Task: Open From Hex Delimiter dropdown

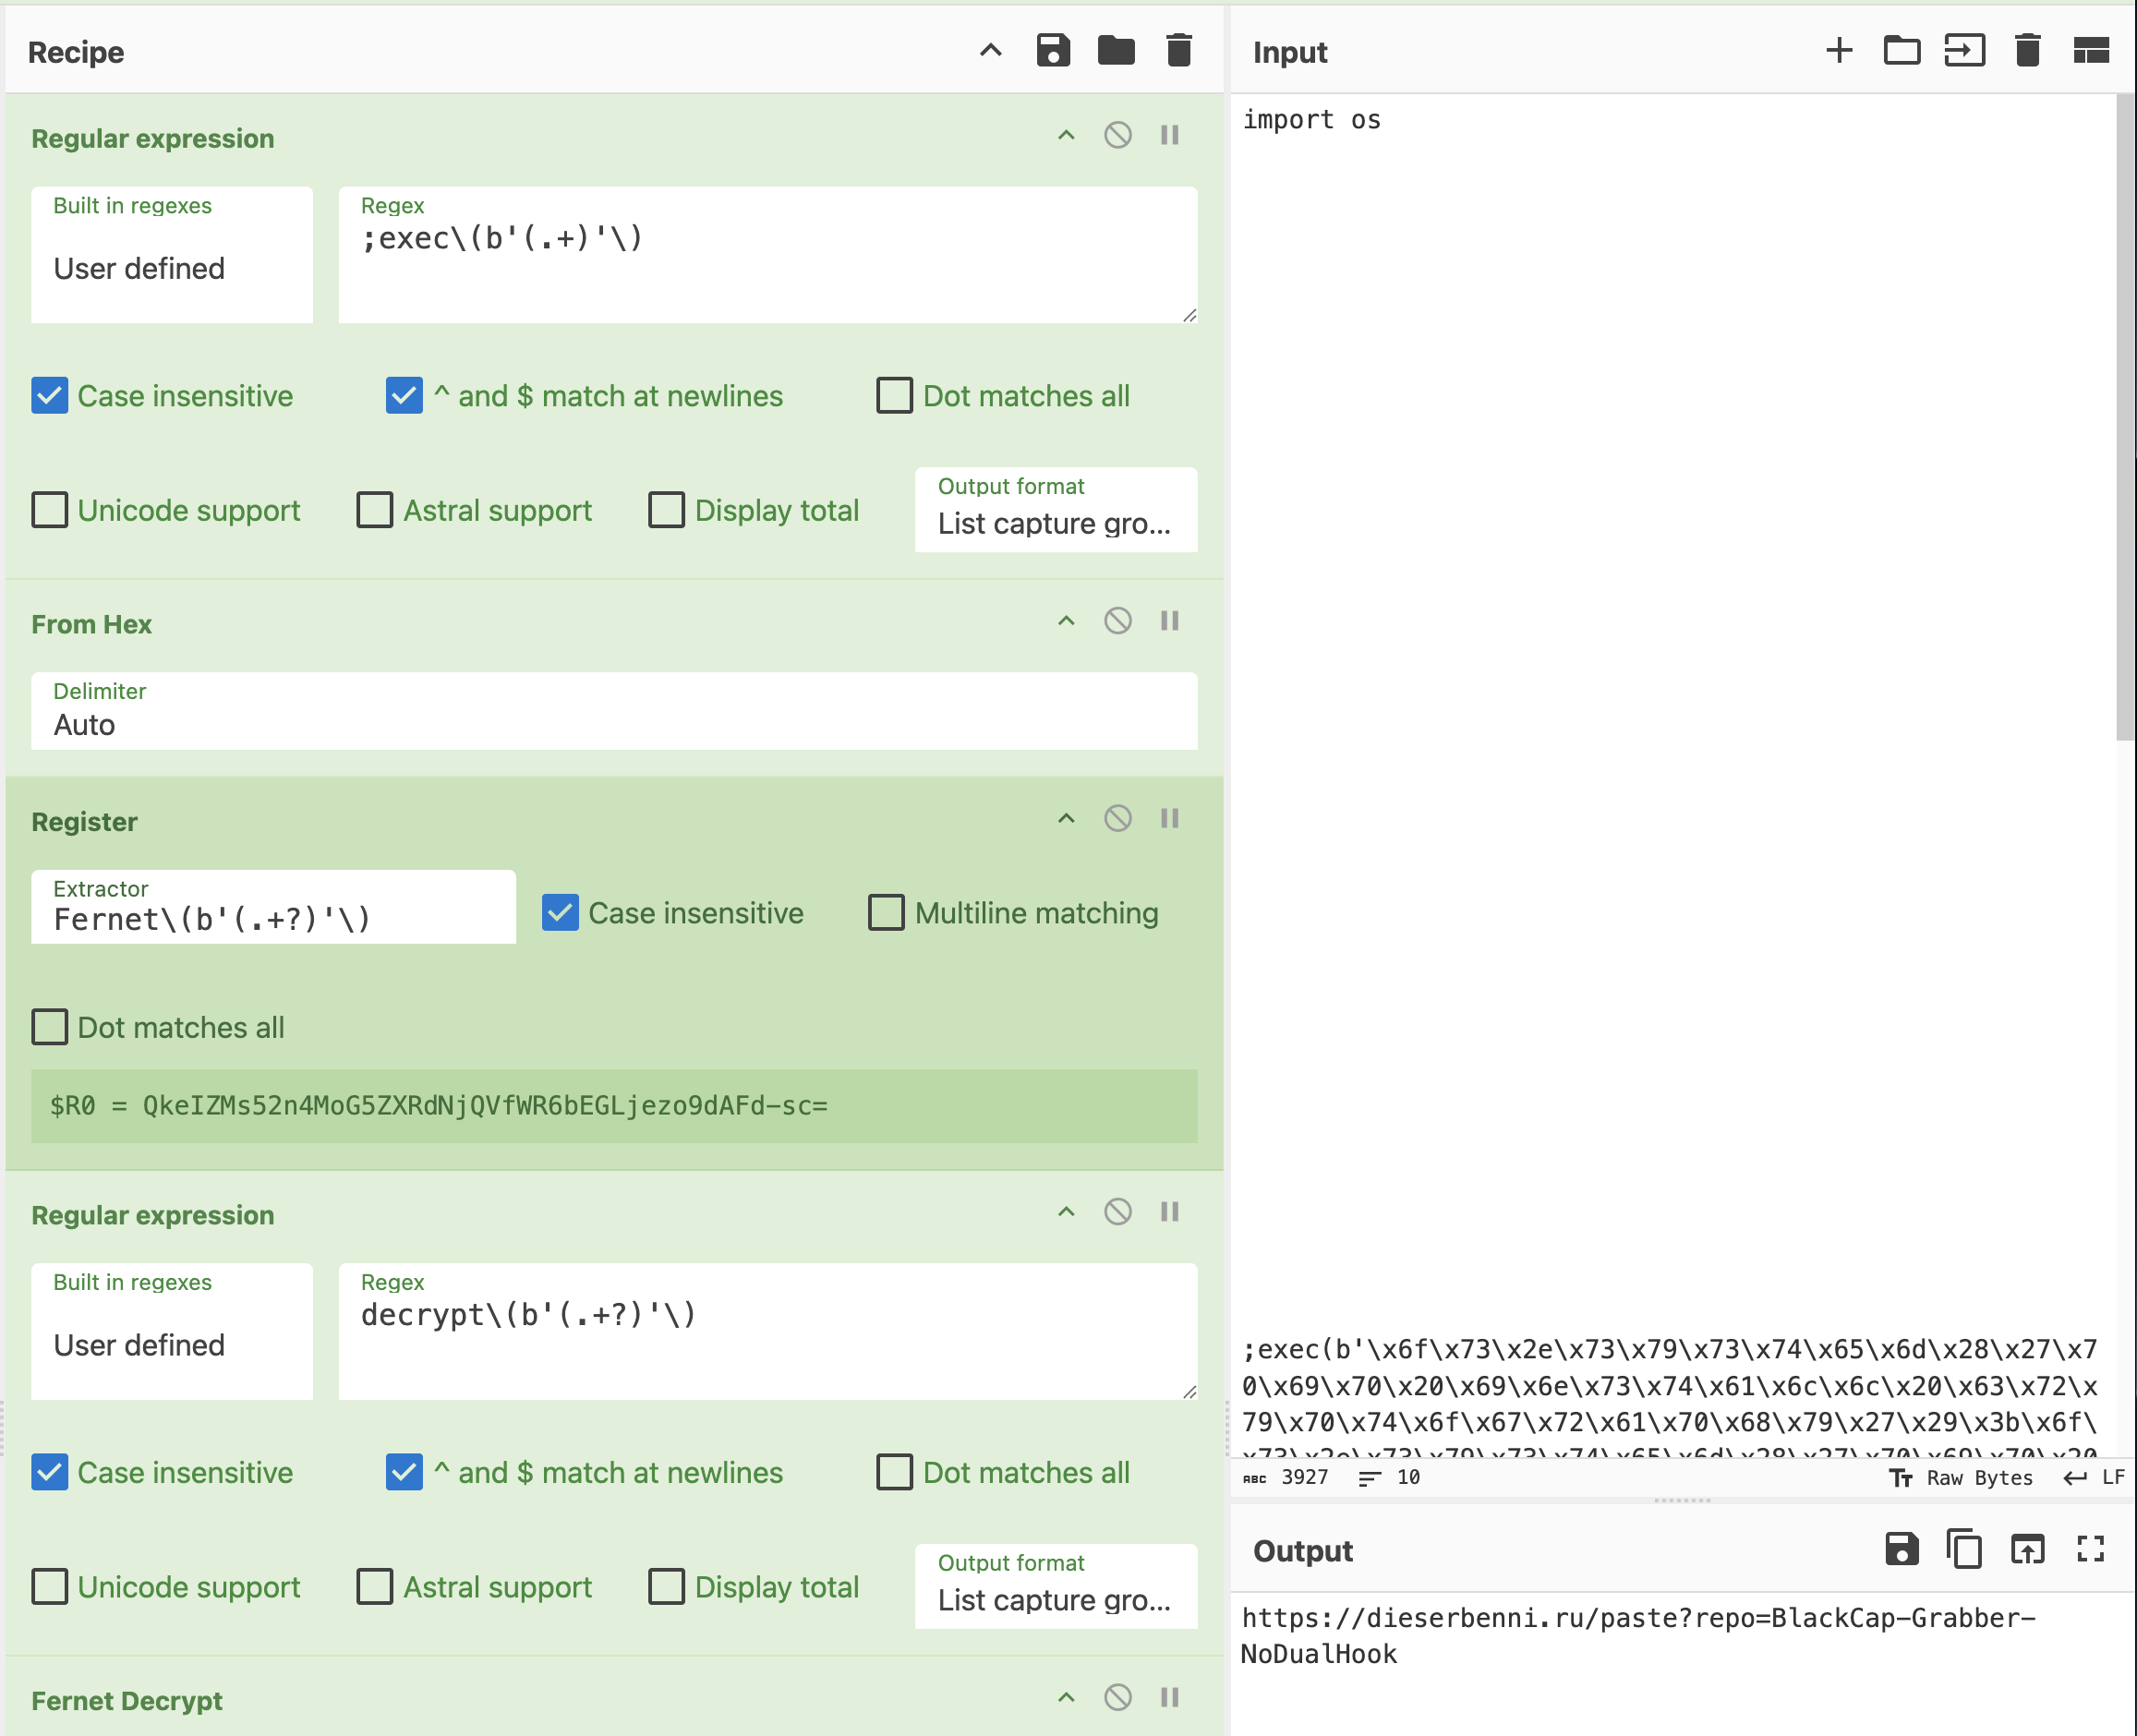Action: [614, 711]
